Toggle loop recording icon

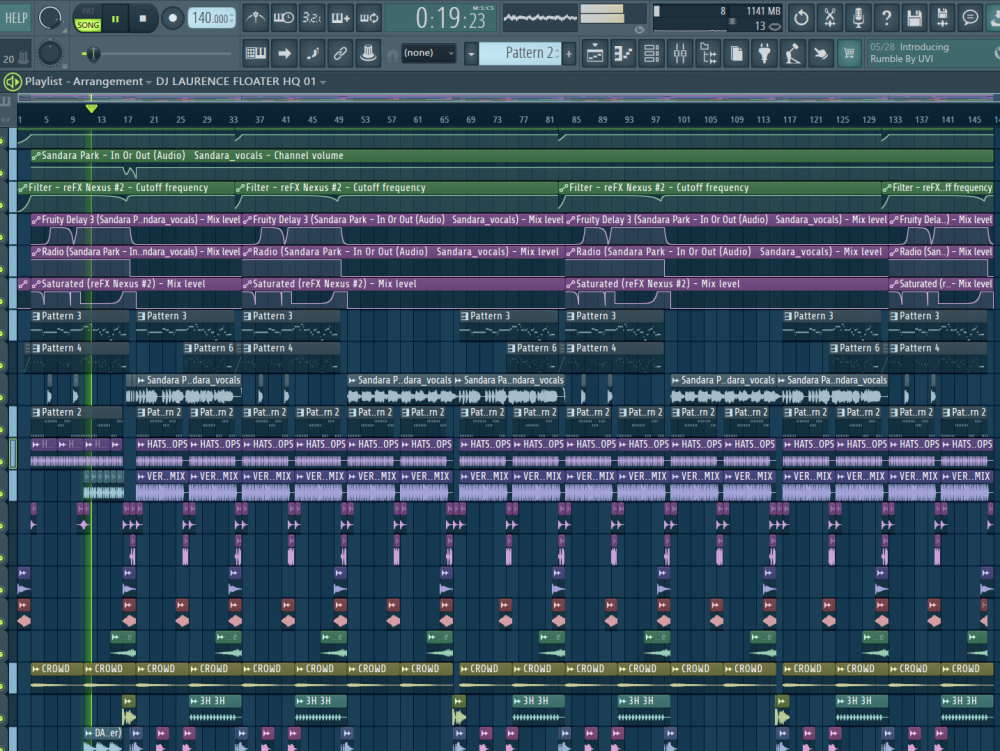coord(369,18)
